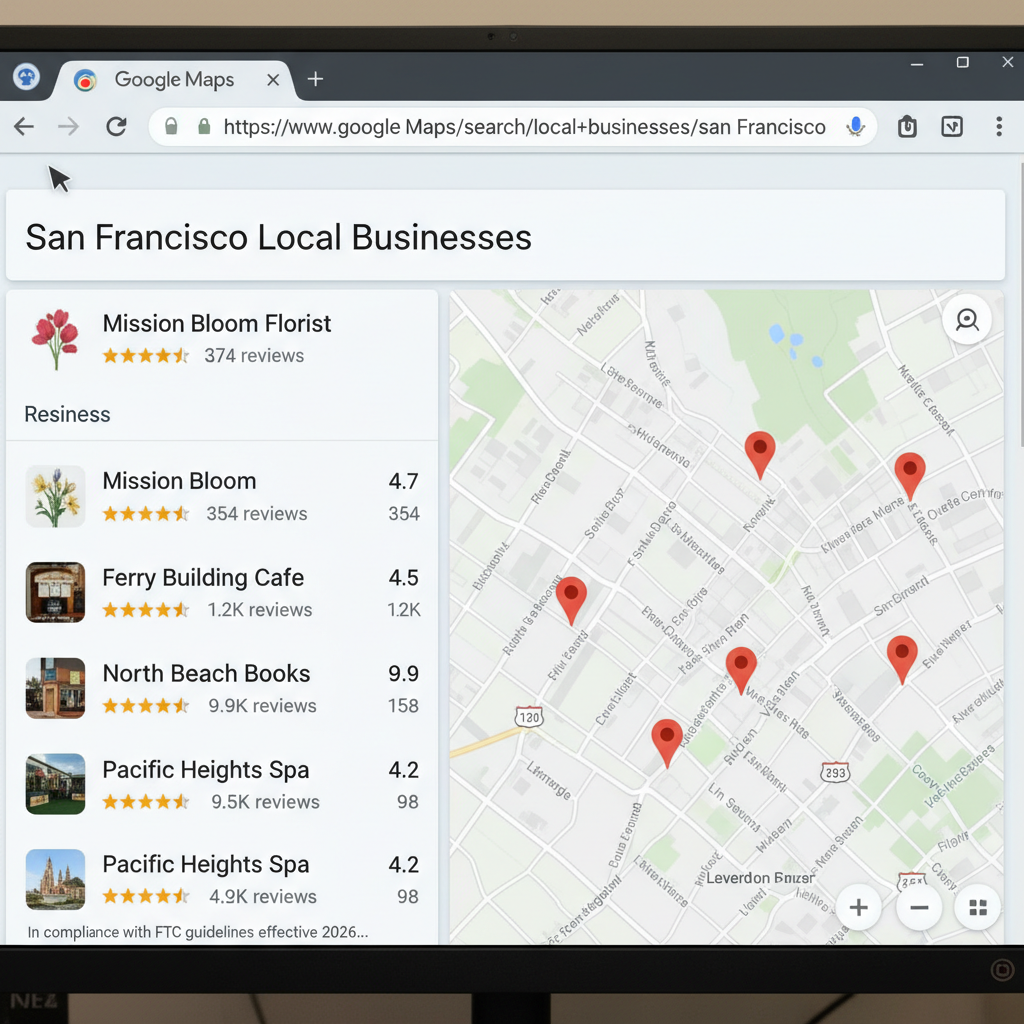Click the North Beach Books storefront thumbnail
The width and height of the screenshot is (1024, 1024).
(x=56, y=688)
